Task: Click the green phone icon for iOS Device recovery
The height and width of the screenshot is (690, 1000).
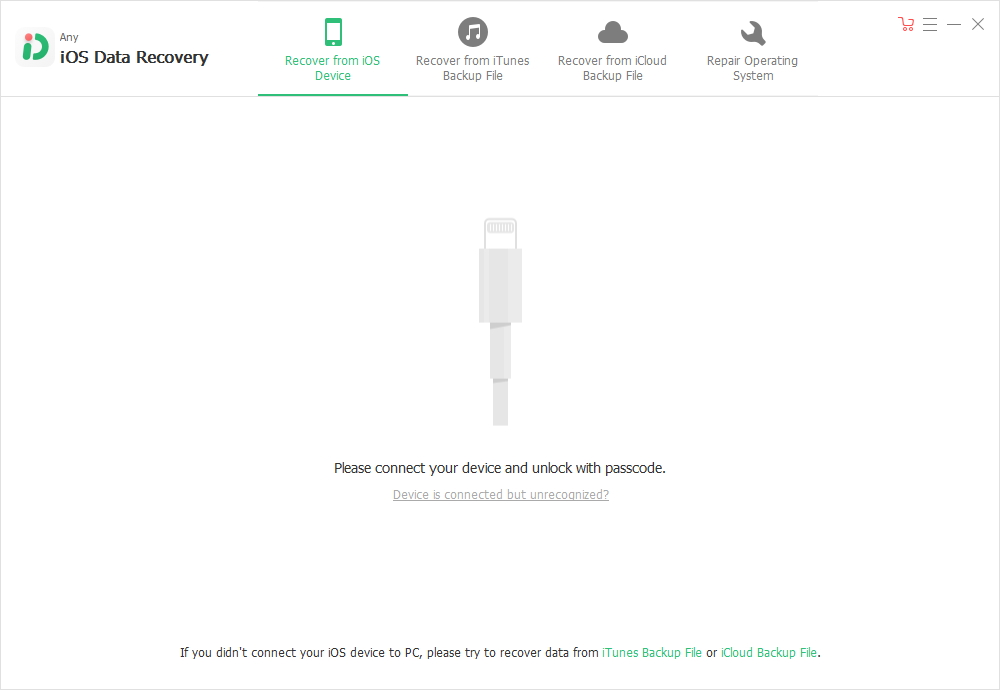Action: tap(333, 32)
